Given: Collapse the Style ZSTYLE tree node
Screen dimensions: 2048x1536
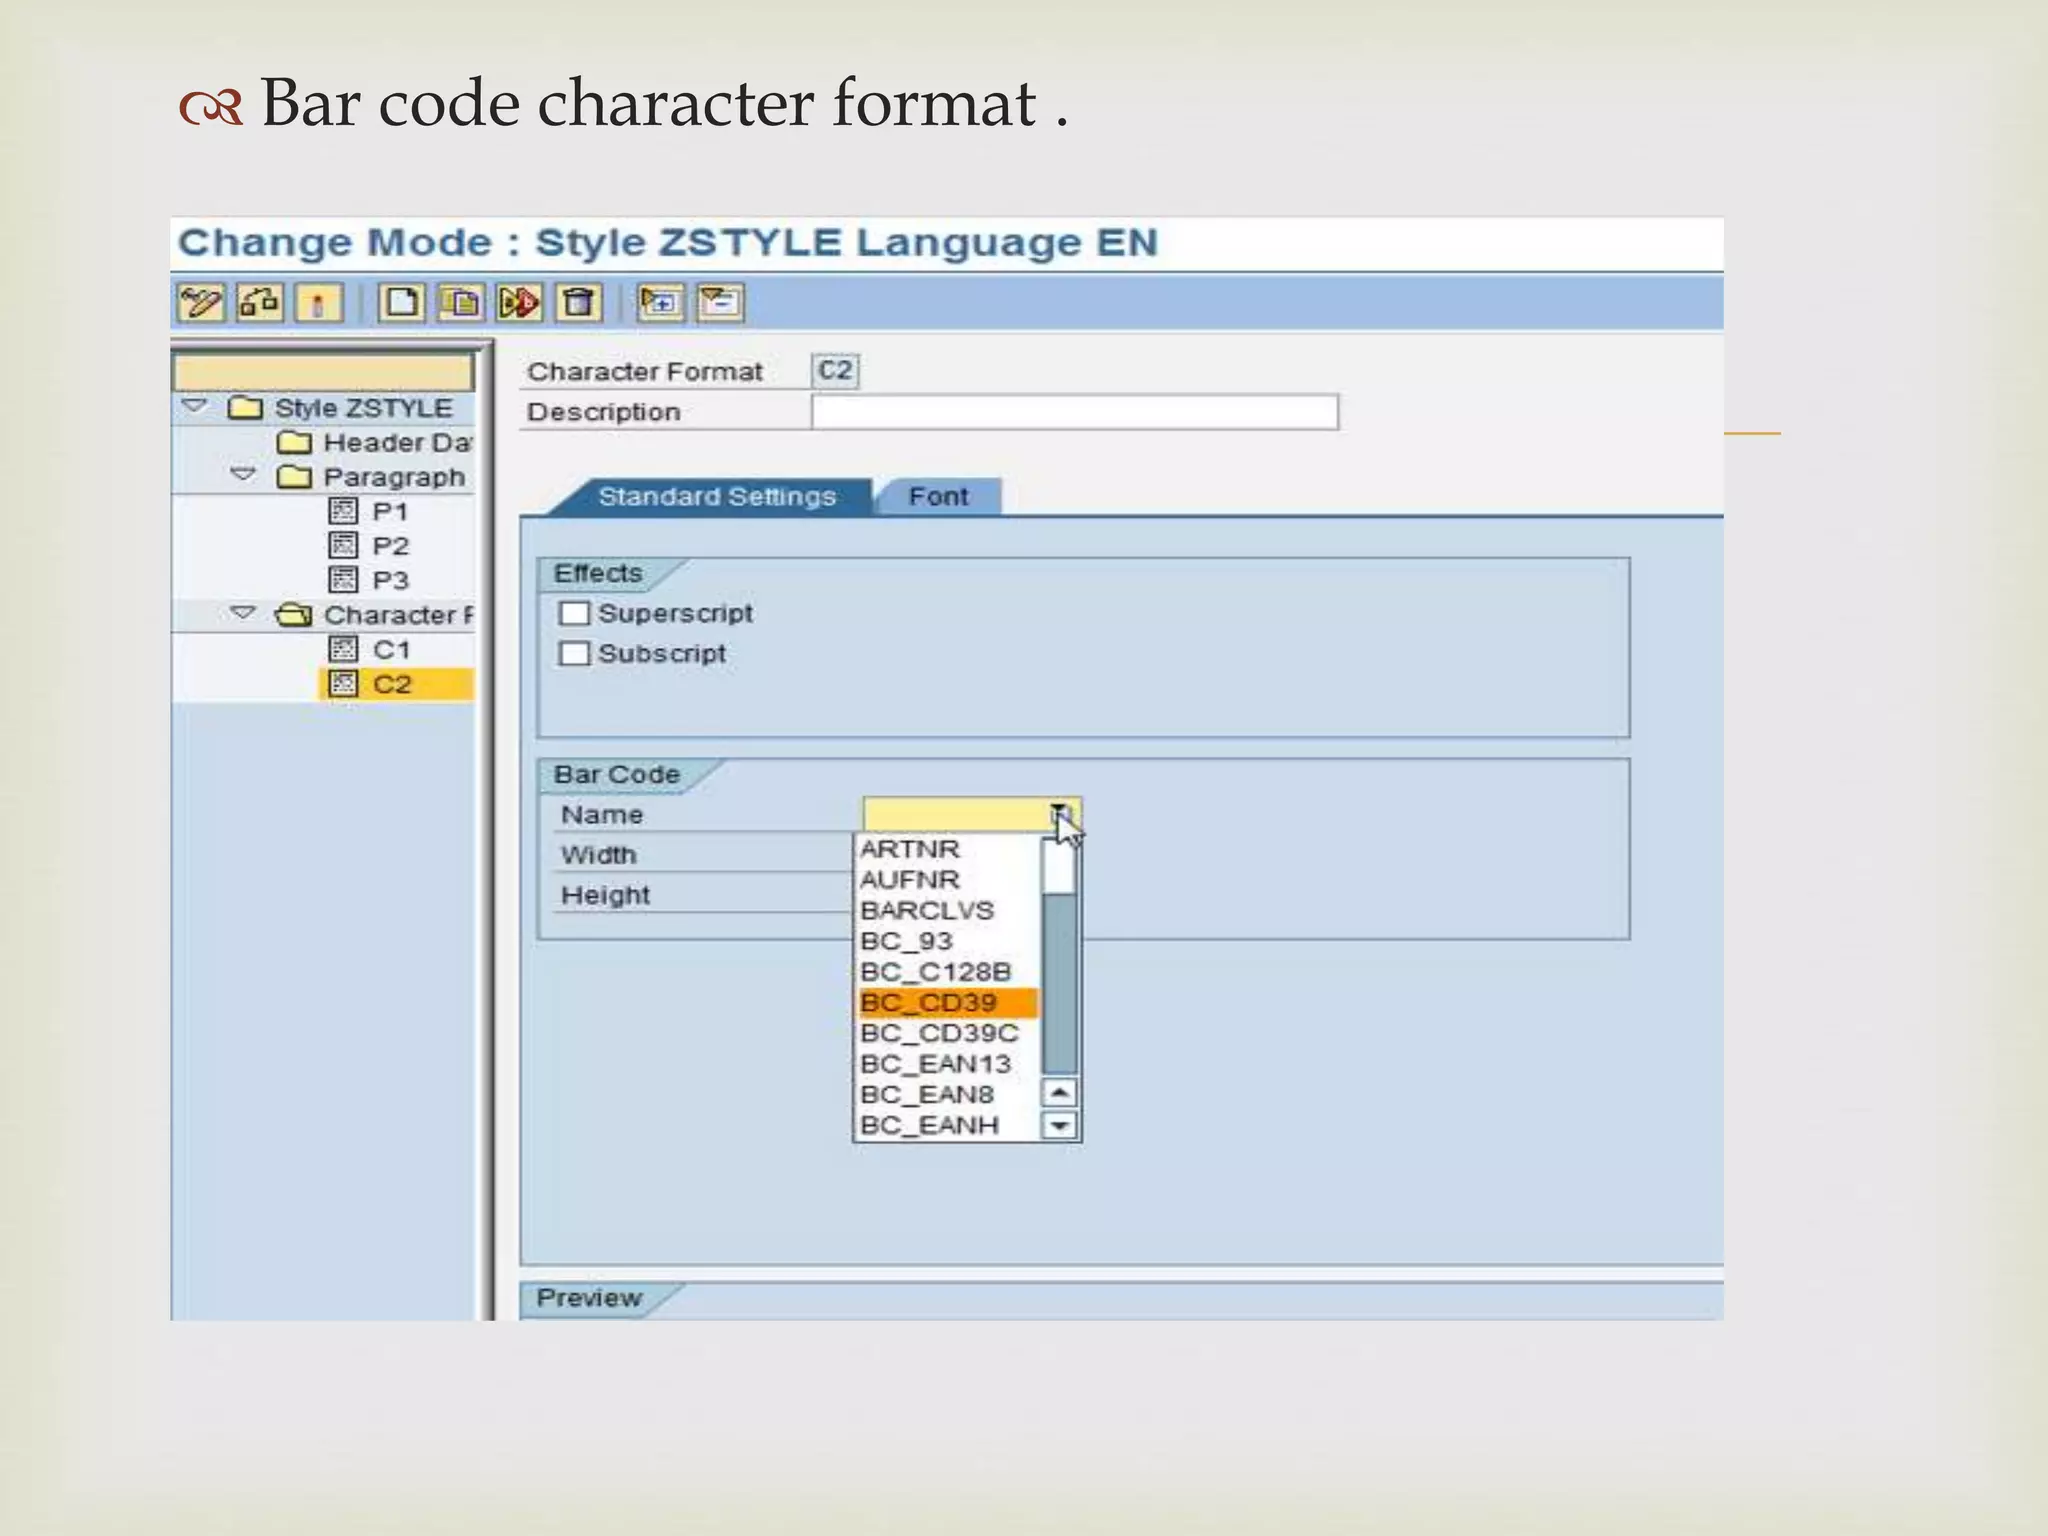Looking at the screenshot, I should (x=194, y=406).
